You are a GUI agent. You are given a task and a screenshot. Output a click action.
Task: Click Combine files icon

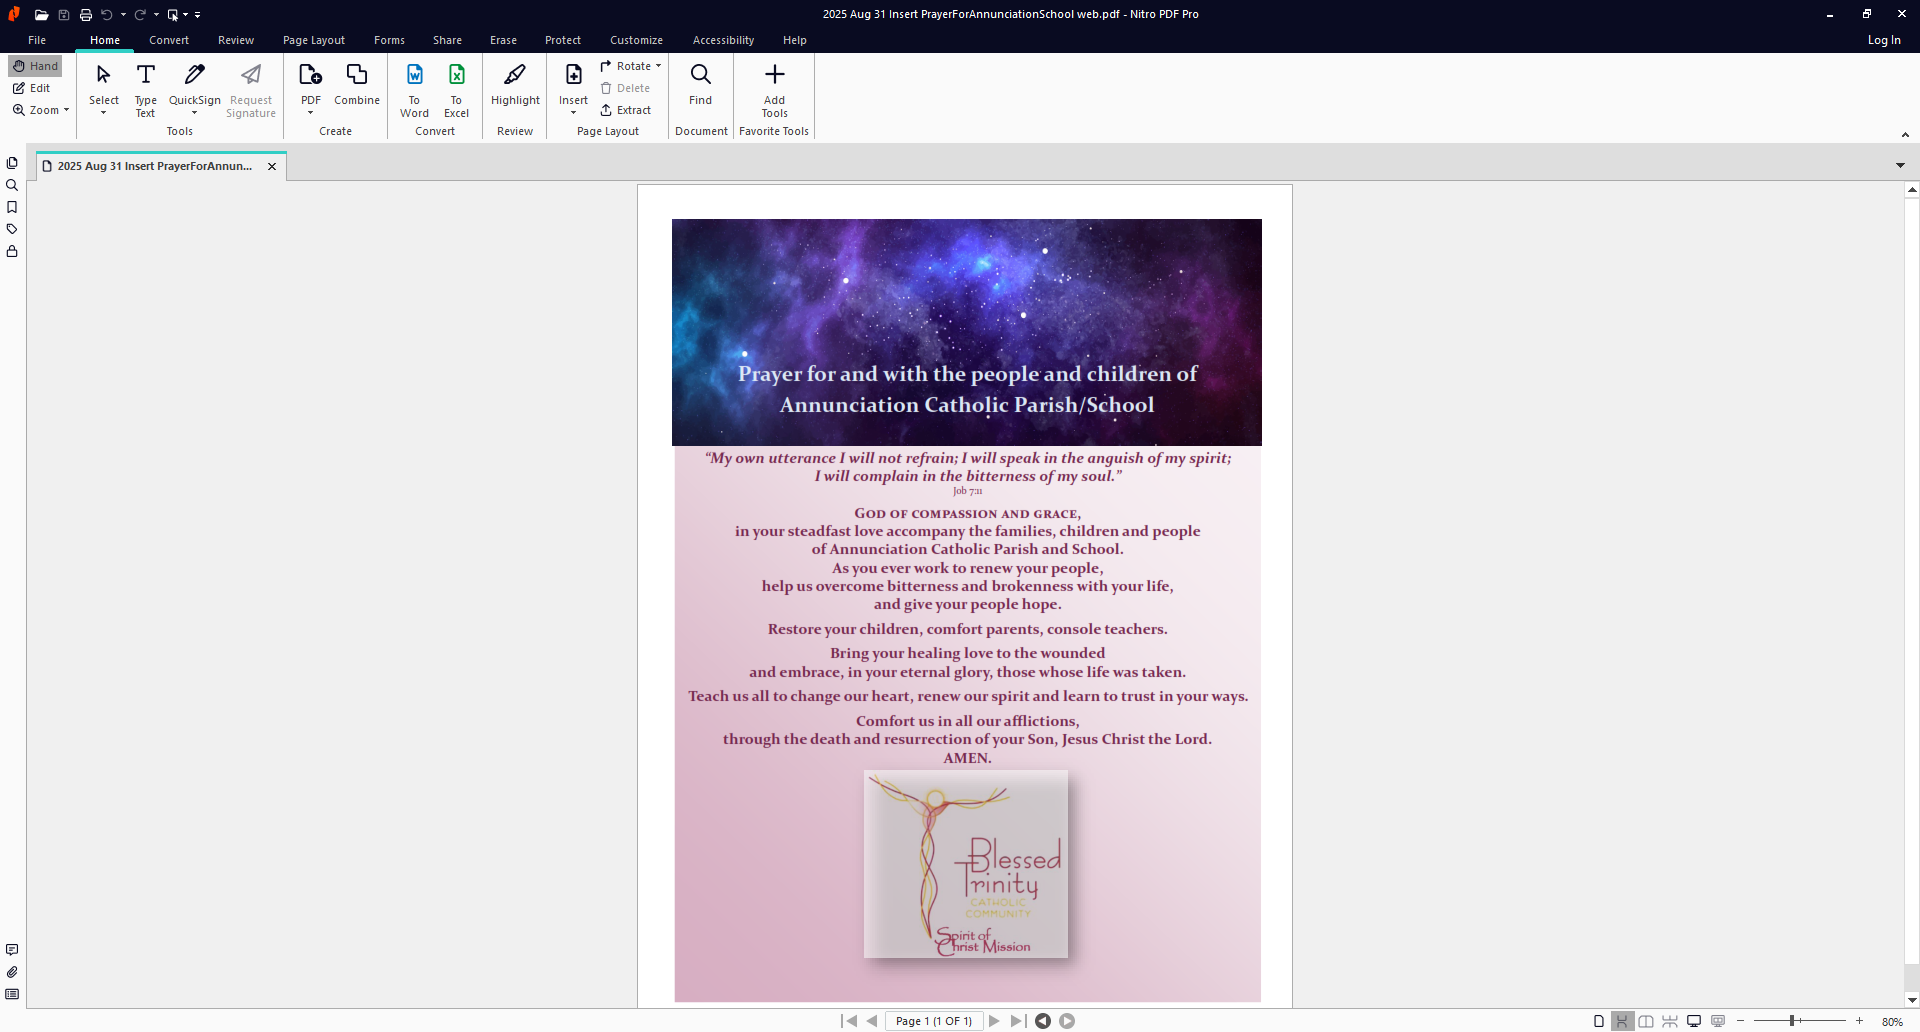[x=357, y=76]
